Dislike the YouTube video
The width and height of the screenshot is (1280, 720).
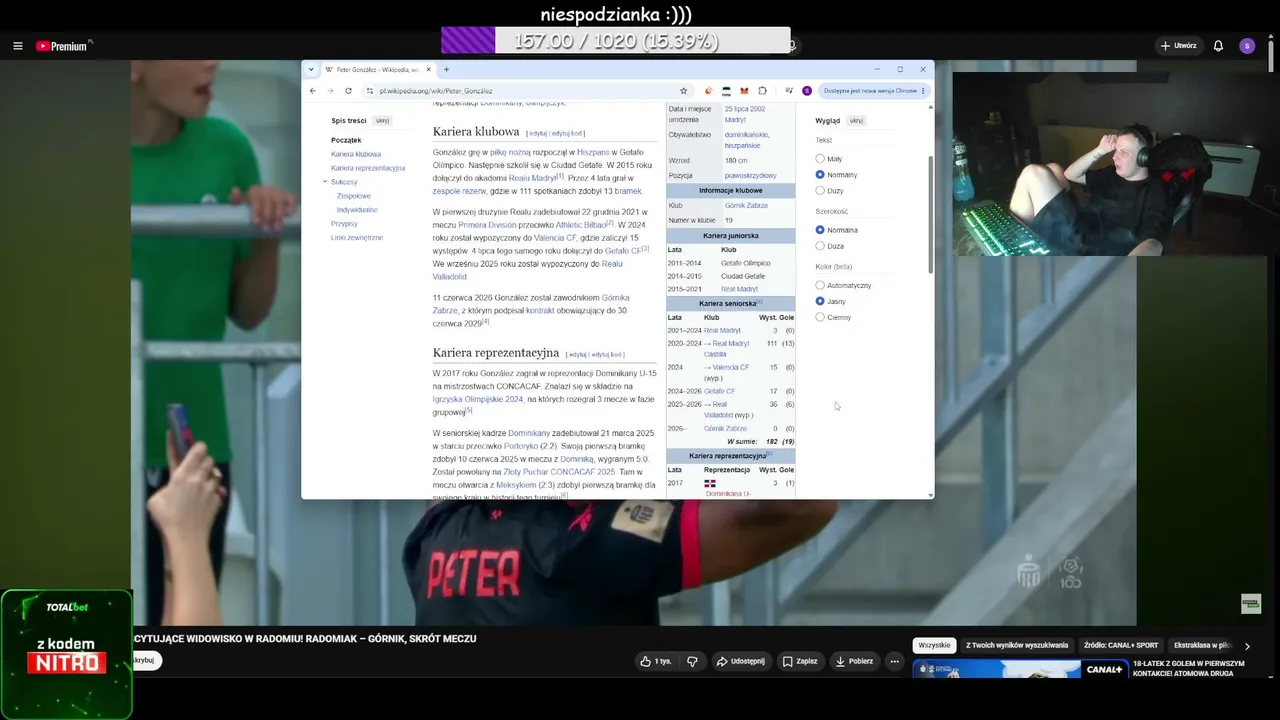pos(692,661)
